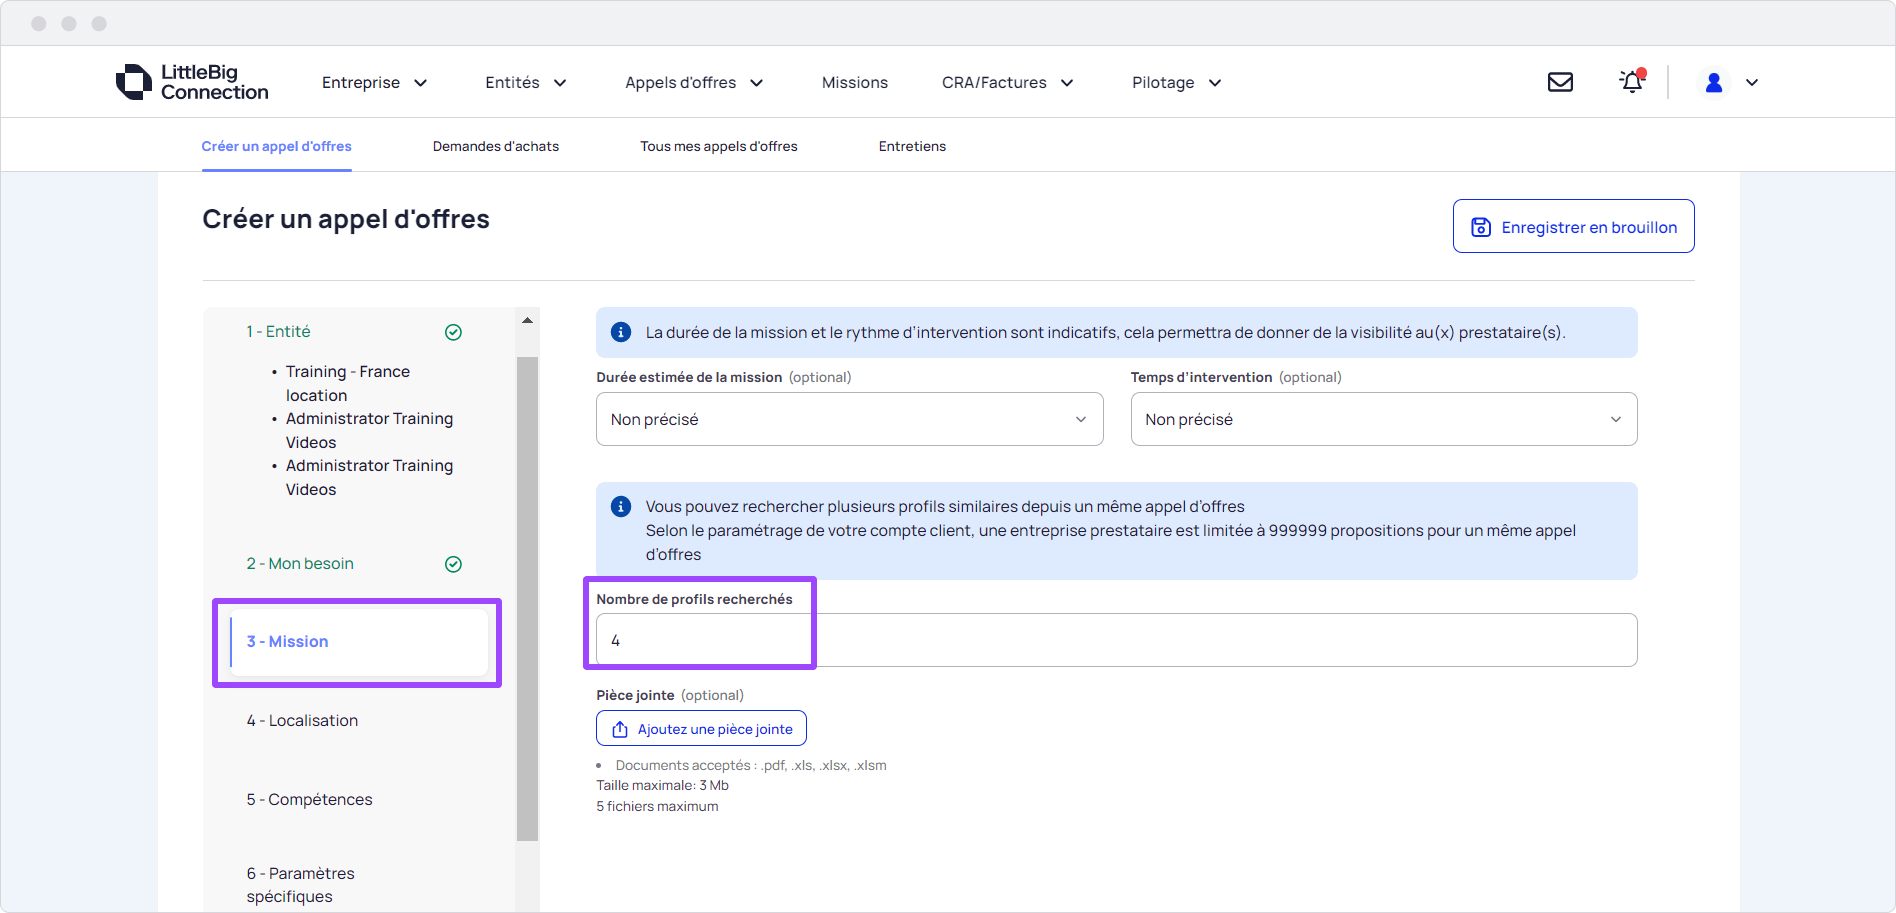This screenshot has height=913, width=1896.
Task: Click the Documents acceptés text line
Action: click(x=751, y=765)
